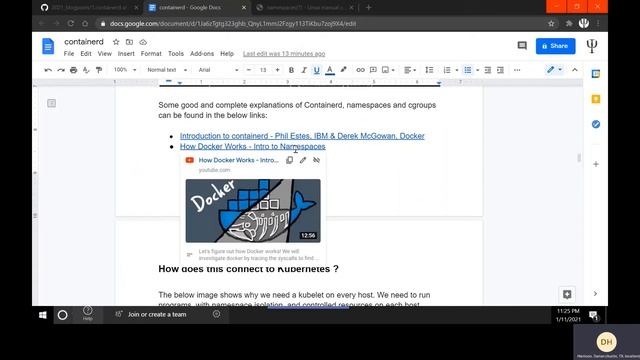Click the Move to folder icon
The height and width of the screenshot is (360, 640).
point(129,42)
